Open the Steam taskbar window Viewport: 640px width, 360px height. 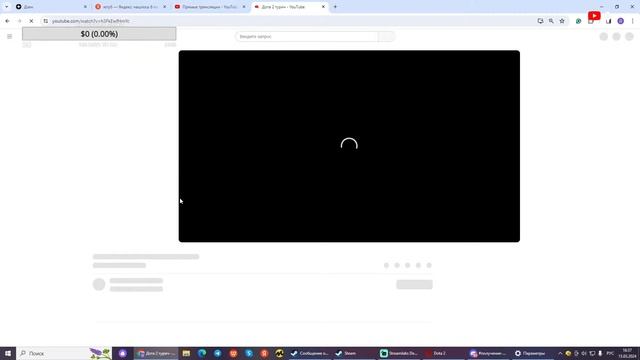tap(354, 353)
